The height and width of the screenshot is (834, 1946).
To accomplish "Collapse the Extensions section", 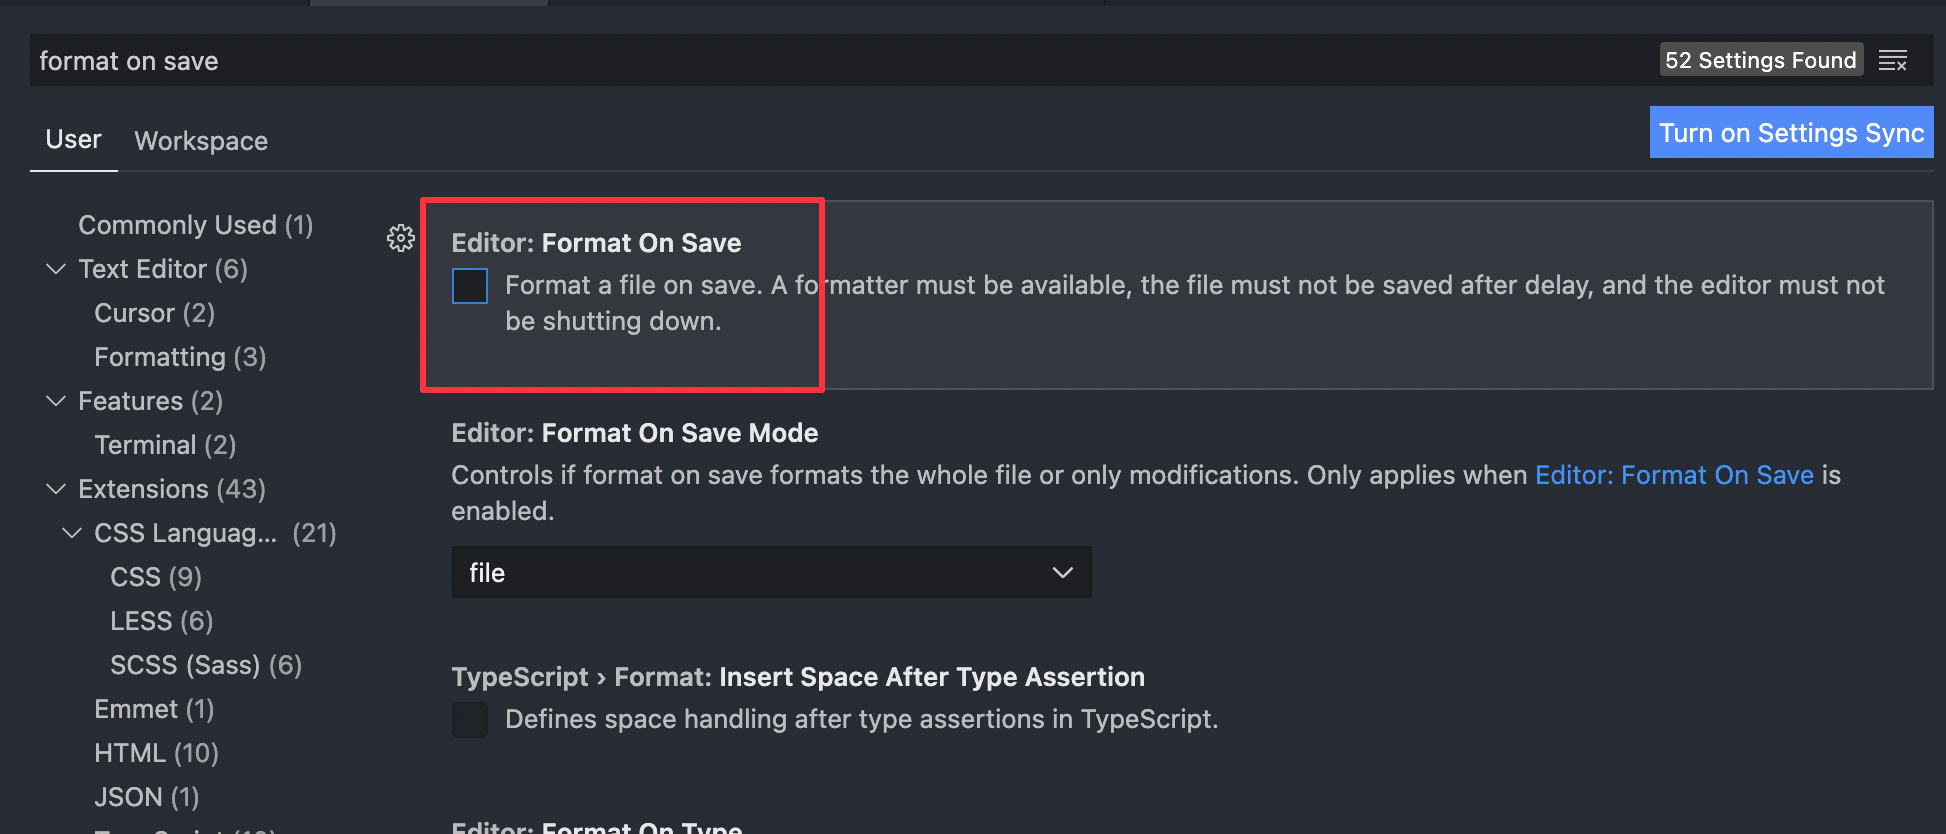I will [x=56, y=489].
